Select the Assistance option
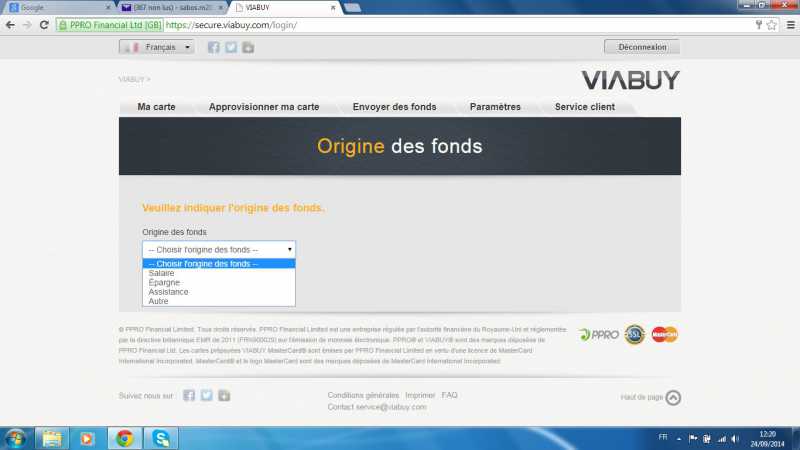This screenshot has width=800, height=450. pos(219,292)
